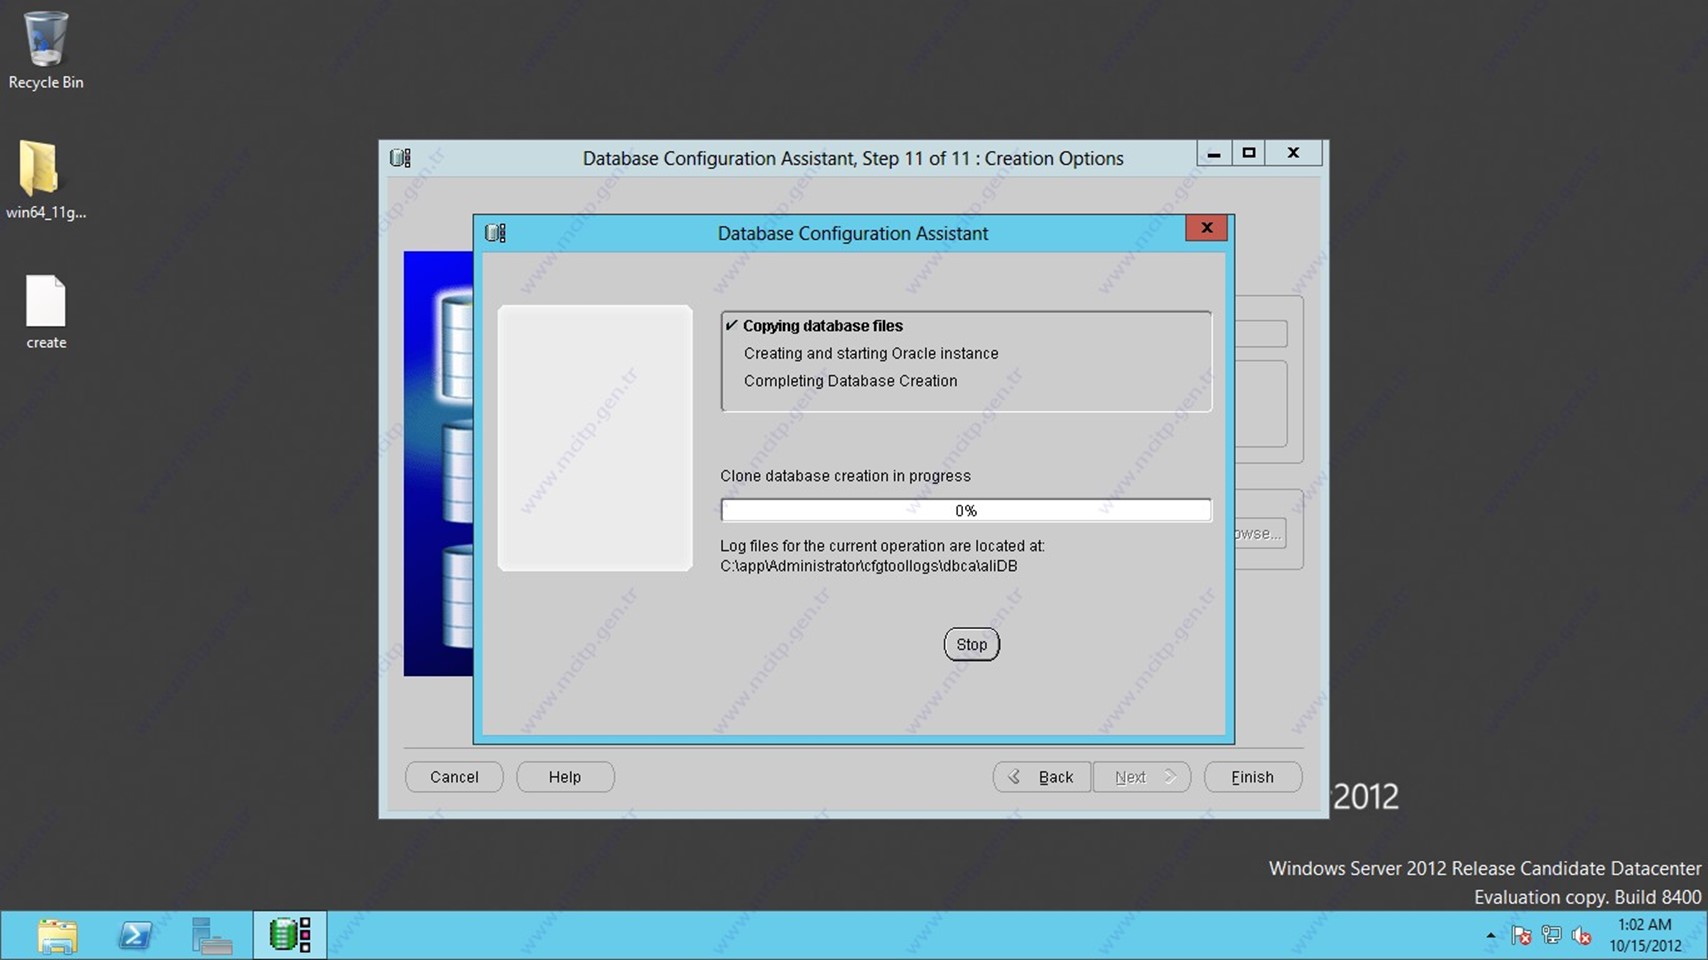Click the log path C:\app\Administrator\cfgtoollogs\dbca\aliDB
The image size is (1708, 960).
(x=869, y=566)
